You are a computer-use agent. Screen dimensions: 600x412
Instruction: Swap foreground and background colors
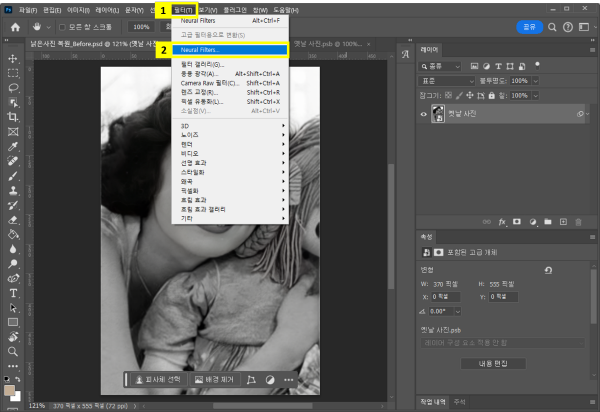(x=18, y=379)
